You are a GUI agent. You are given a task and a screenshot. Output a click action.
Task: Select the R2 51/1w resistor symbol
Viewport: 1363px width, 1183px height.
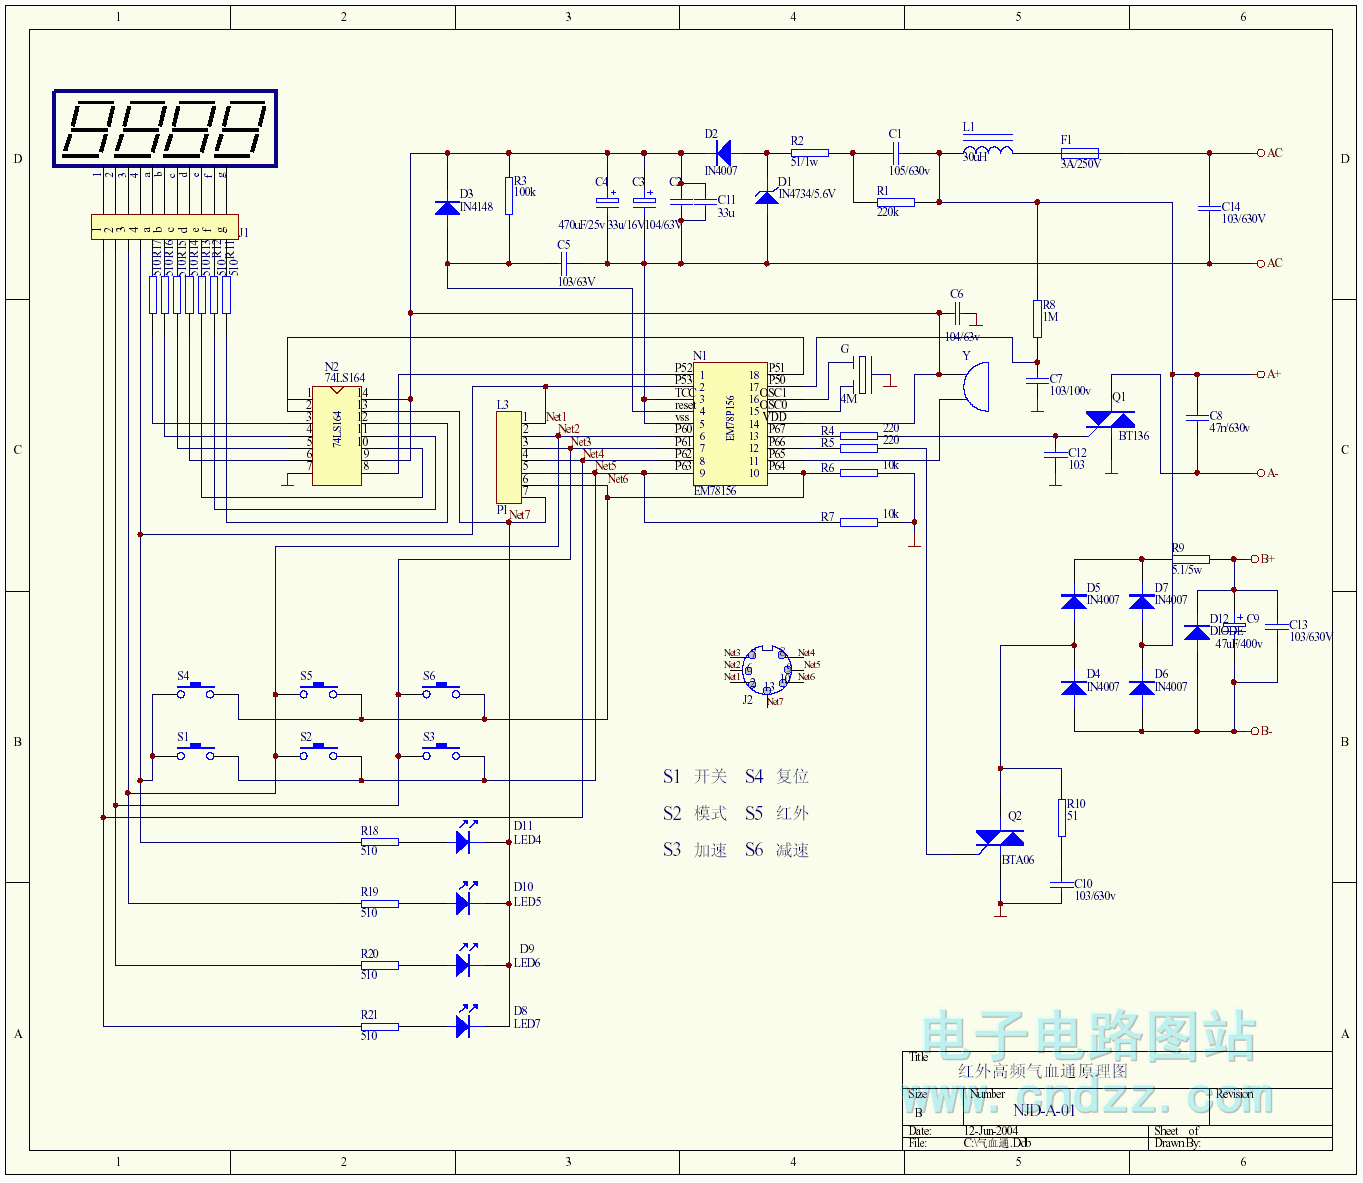[810, 153]
